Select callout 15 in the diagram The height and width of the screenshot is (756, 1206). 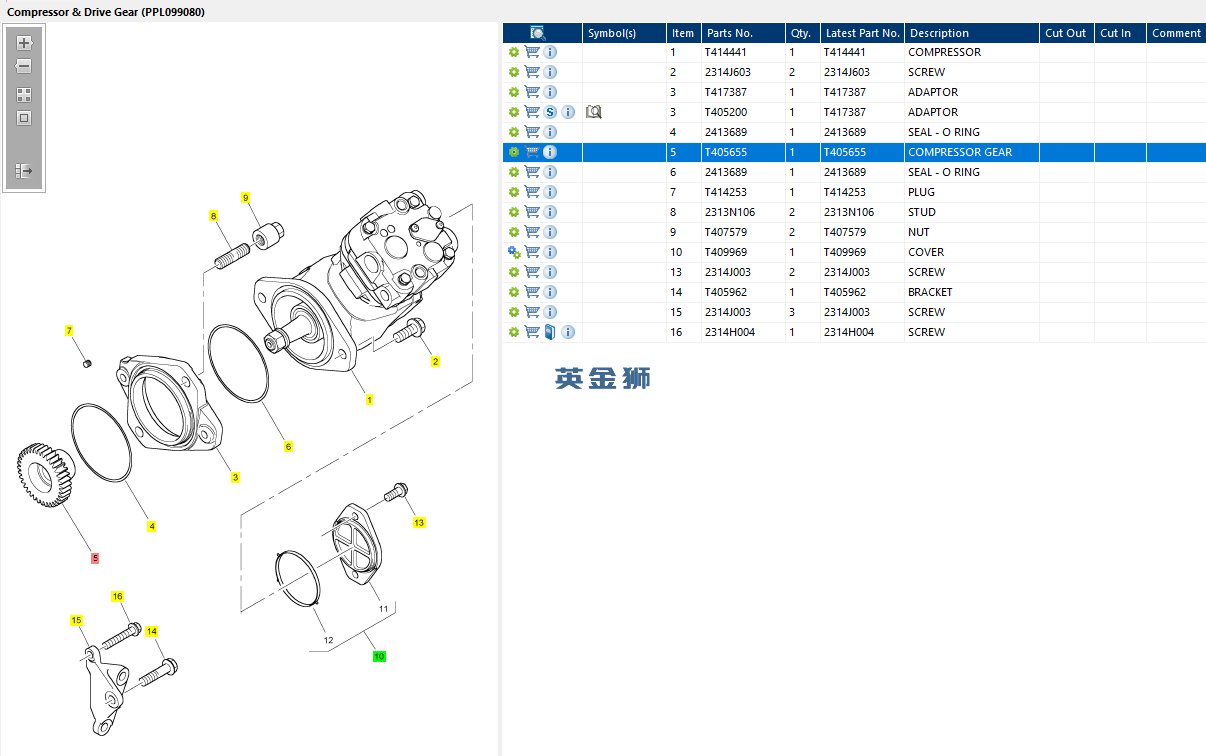76,620
